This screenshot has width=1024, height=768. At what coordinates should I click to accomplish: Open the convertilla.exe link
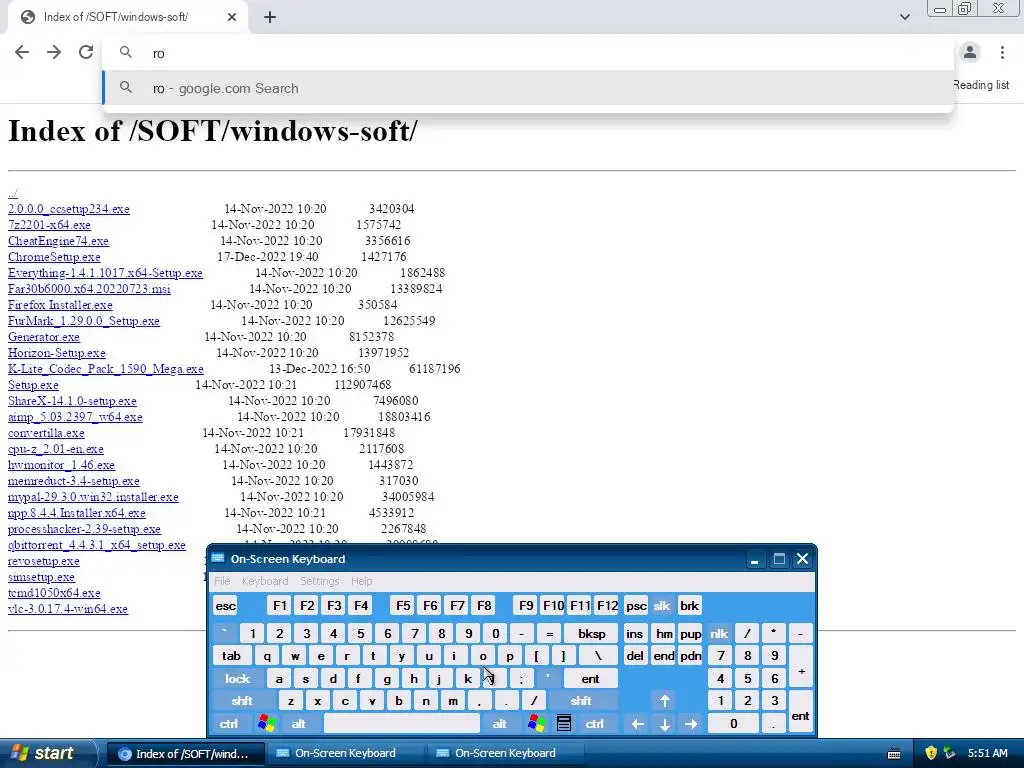[x=46, y=433]
